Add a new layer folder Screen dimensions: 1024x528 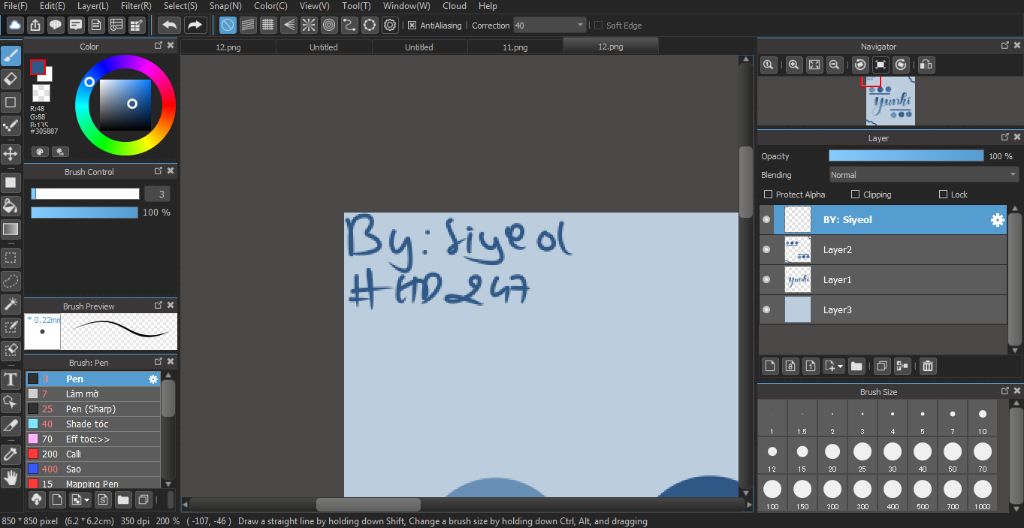[856, 366]
